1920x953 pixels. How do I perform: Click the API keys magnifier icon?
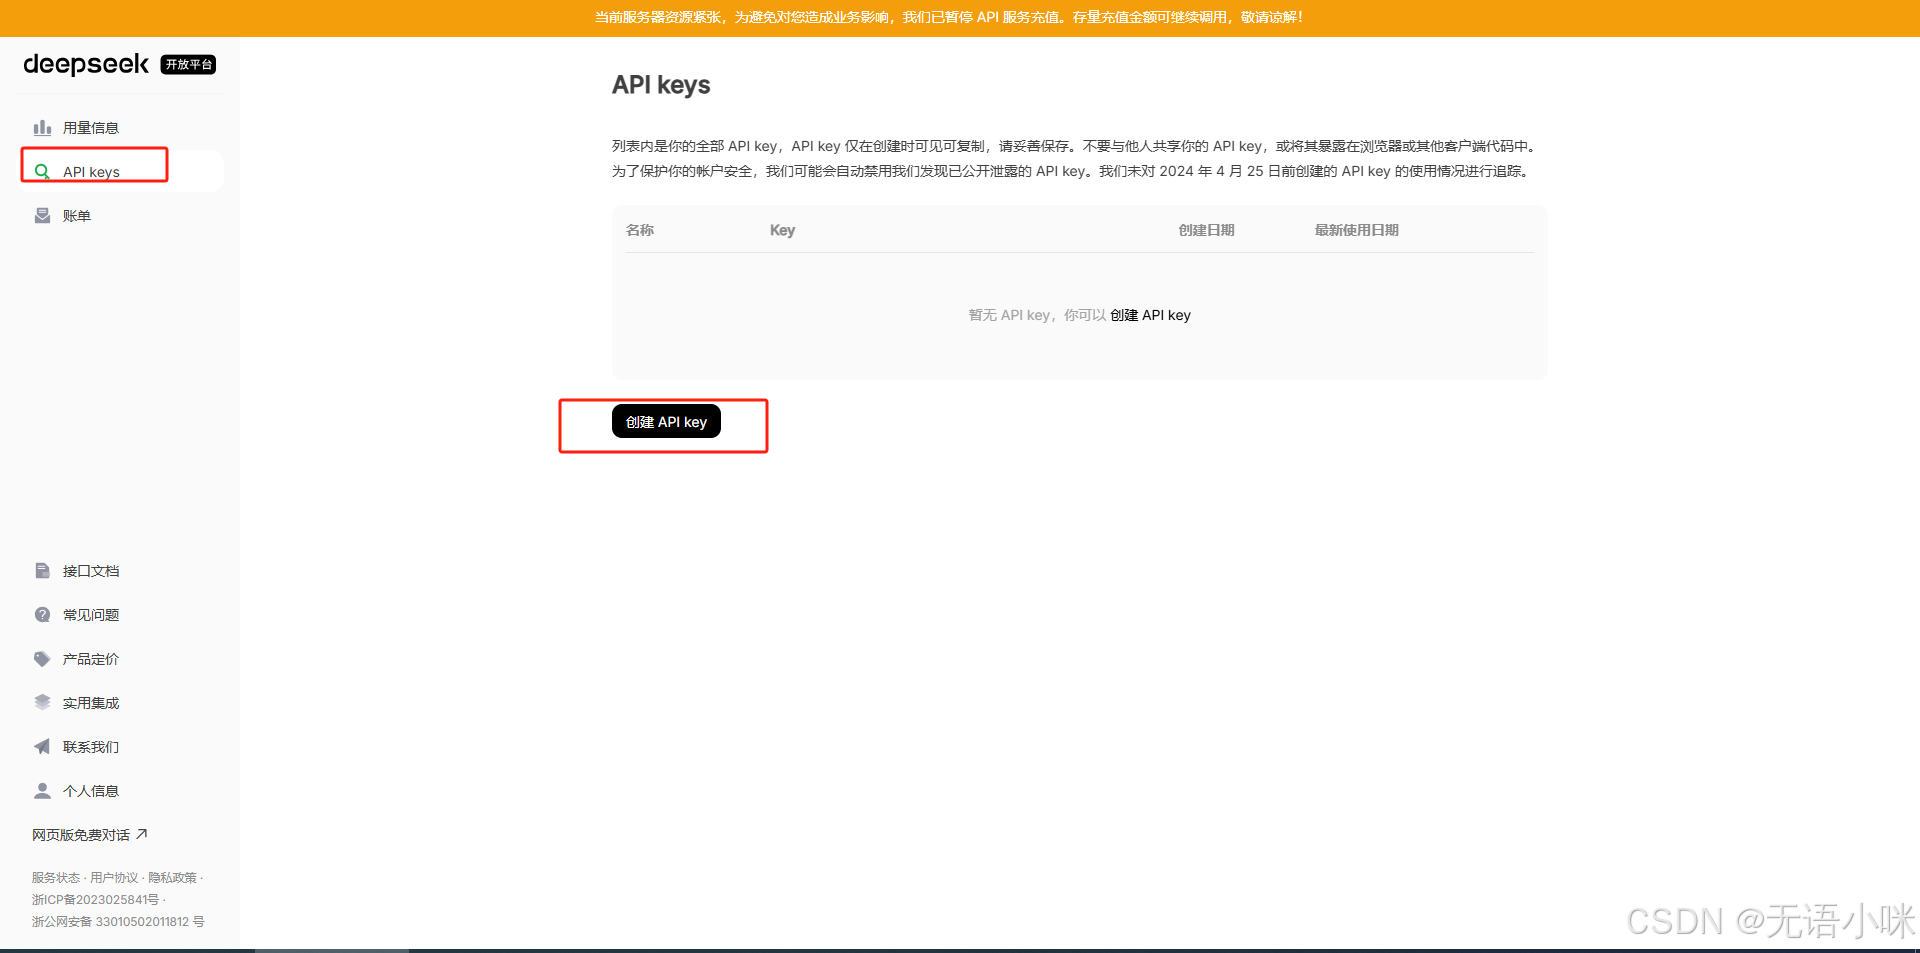pos(42,172)
